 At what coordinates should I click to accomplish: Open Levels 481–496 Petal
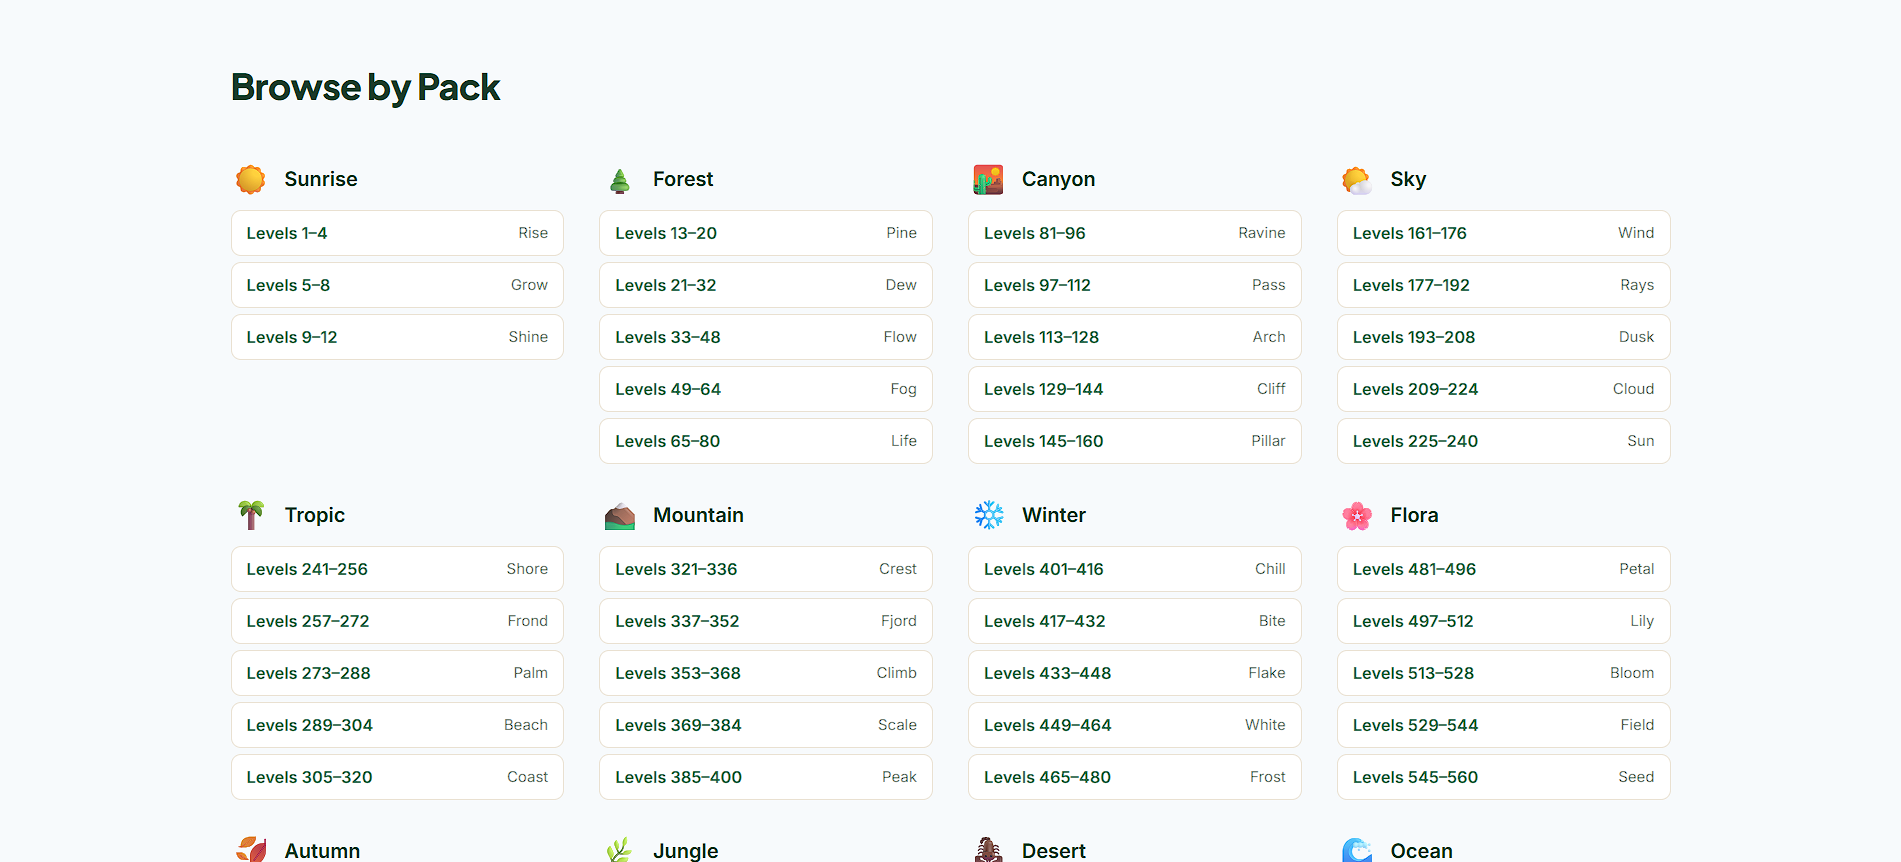[x=1504, y=569]
